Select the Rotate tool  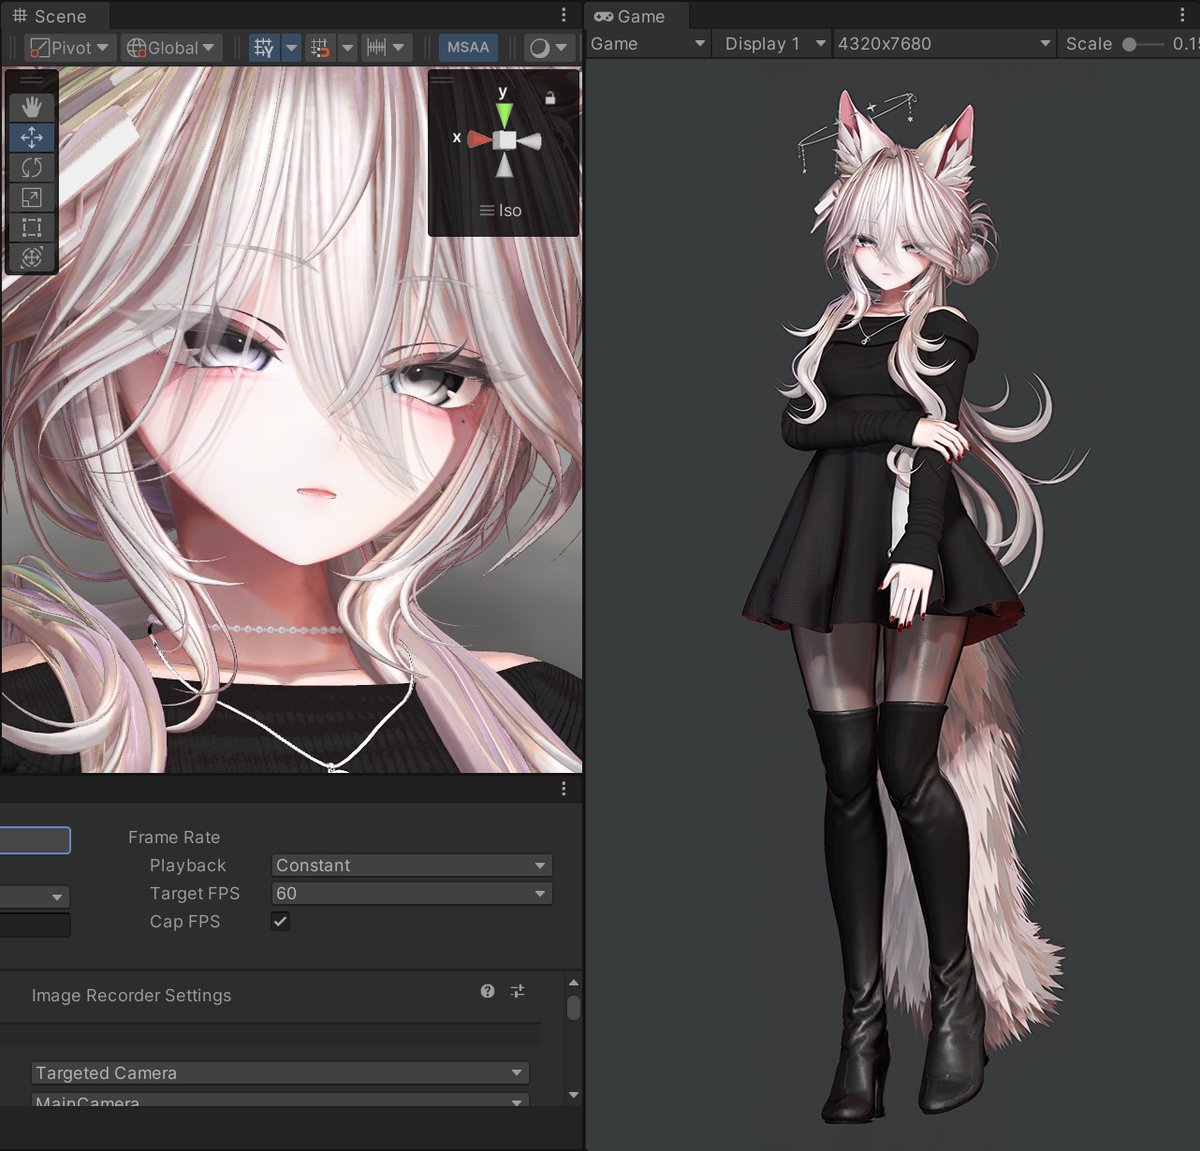click(x=32, y=167)
